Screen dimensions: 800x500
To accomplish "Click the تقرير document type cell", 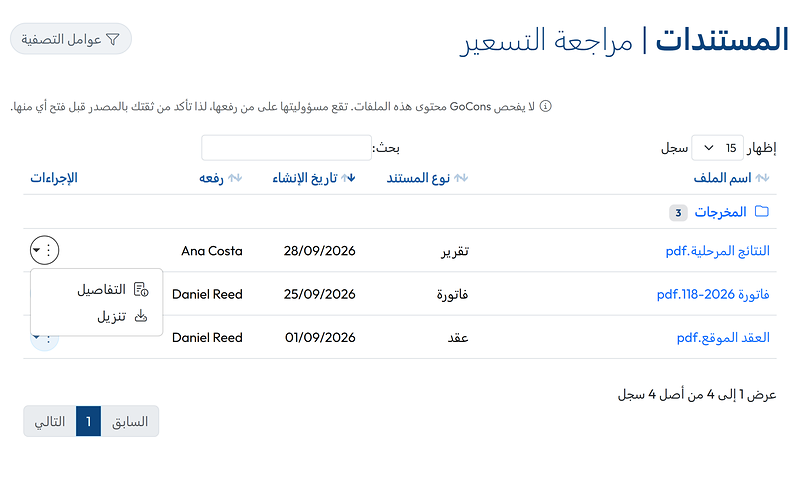I will click(x=455, y=251).
